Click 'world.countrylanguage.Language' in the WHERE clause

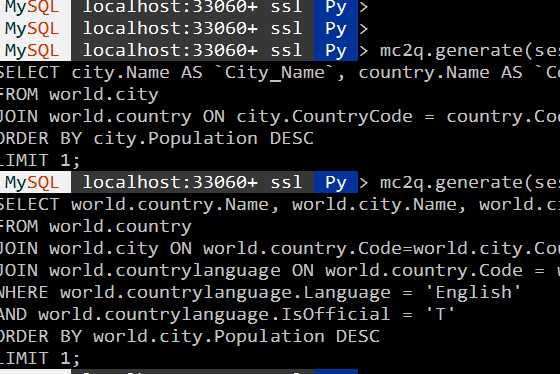tap(225, 293)
